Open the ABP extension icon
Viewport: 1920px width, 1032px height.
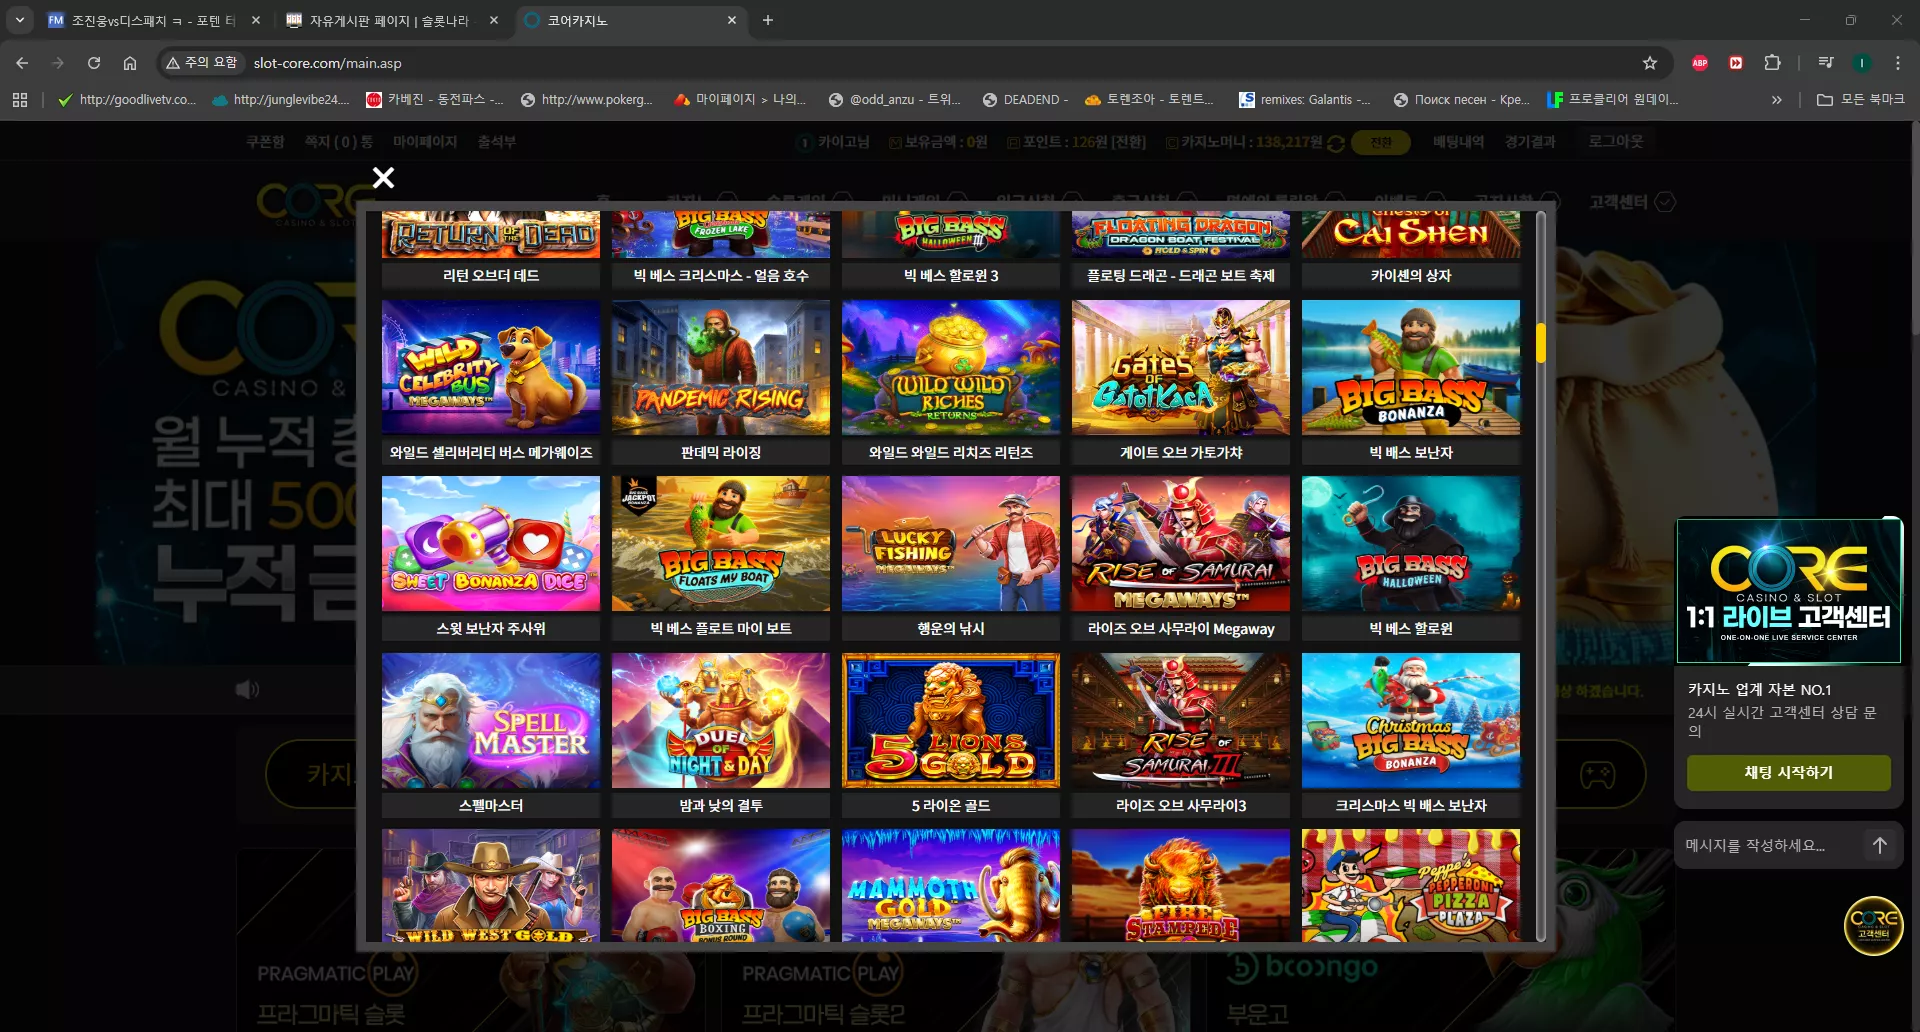[1700, 63]
